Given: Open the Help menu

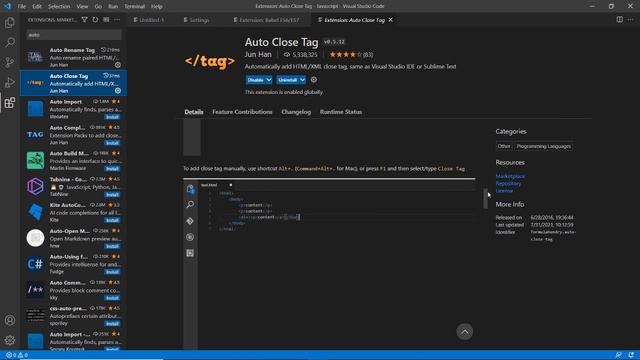Looking at the screenshot, I should [156, 7].
